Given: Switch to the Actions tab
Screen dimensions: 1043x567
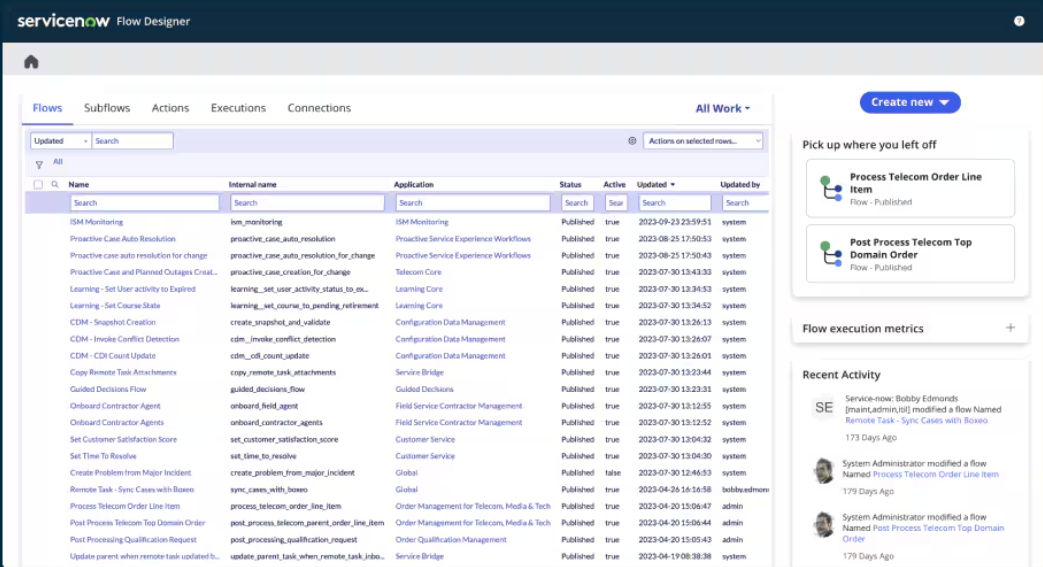Looking at the screenshot, I should [170, 108].
